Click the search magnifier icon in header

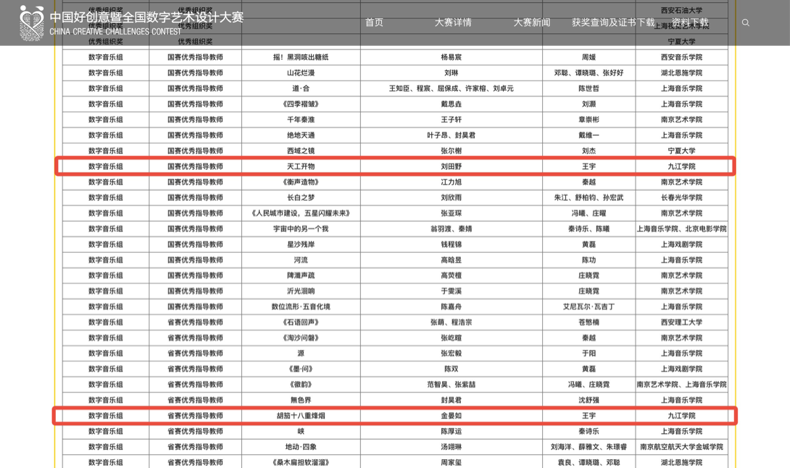(745, 22)
